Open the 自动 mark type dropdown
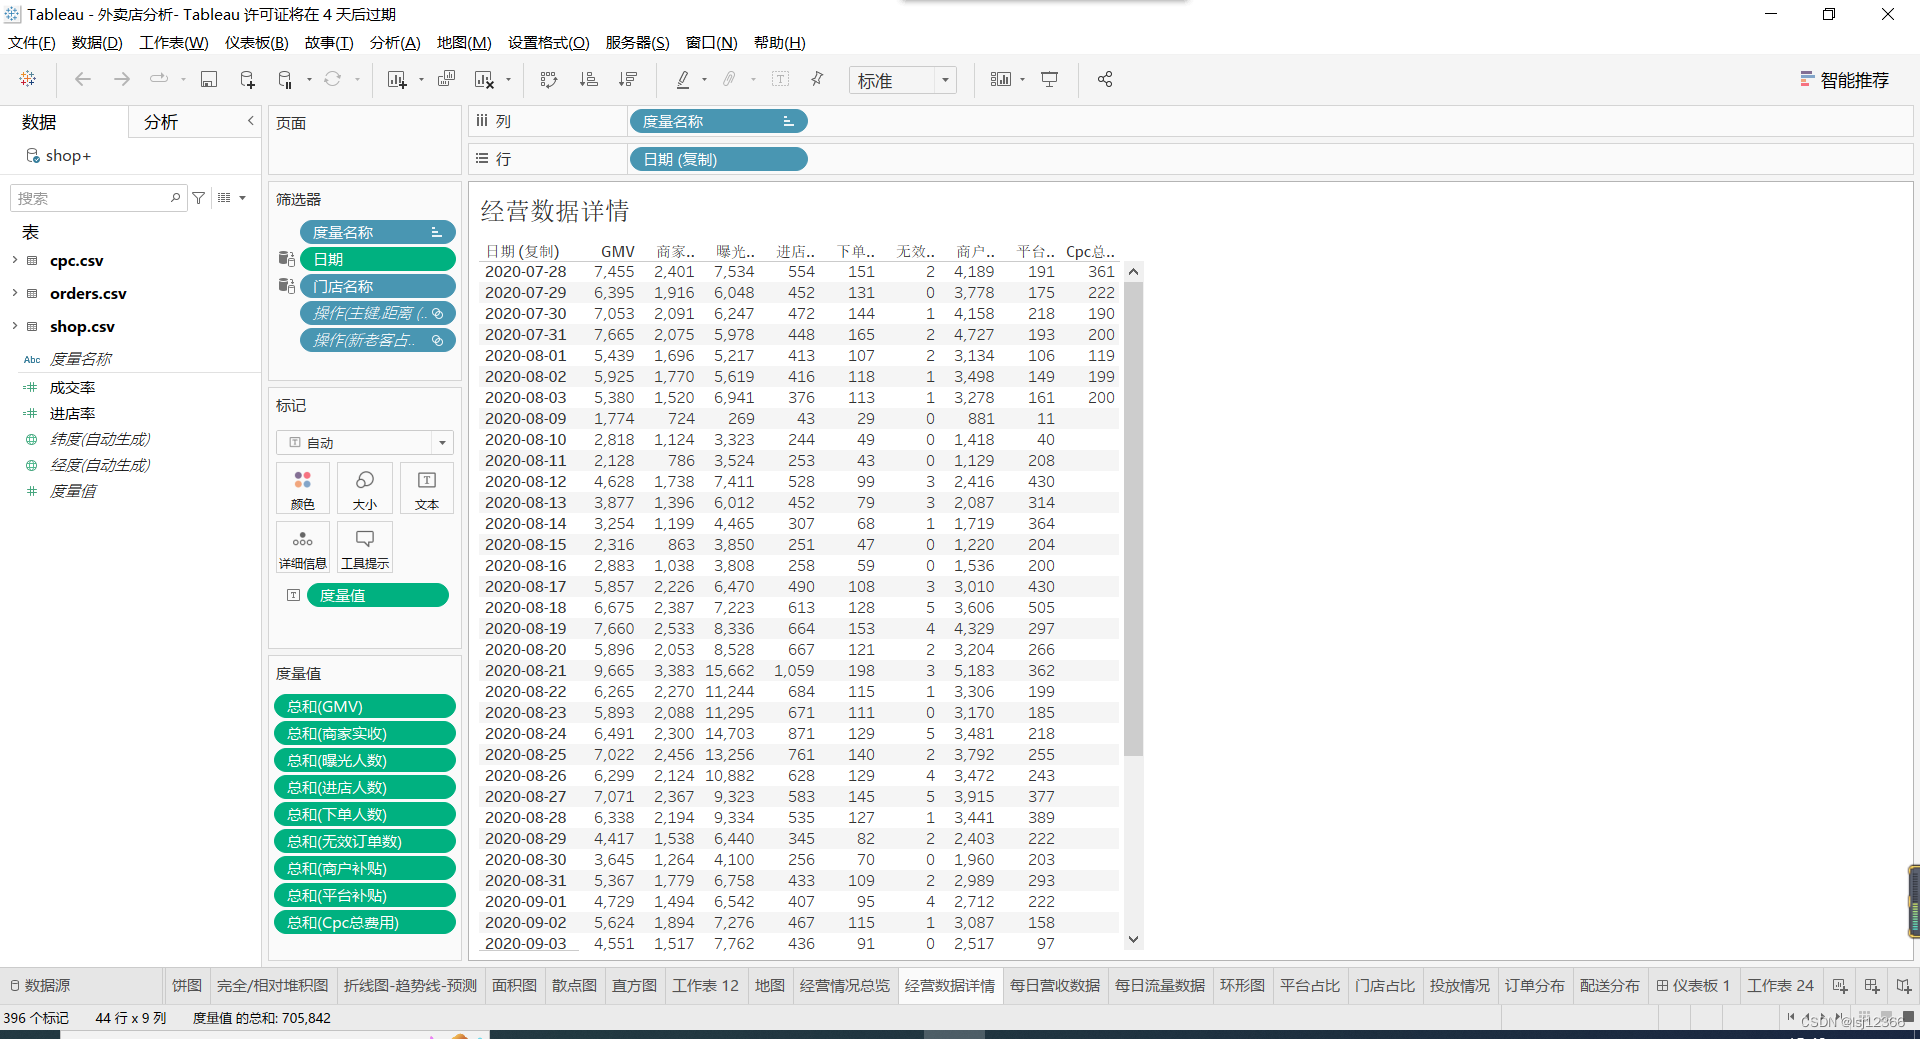 [365, 442]
